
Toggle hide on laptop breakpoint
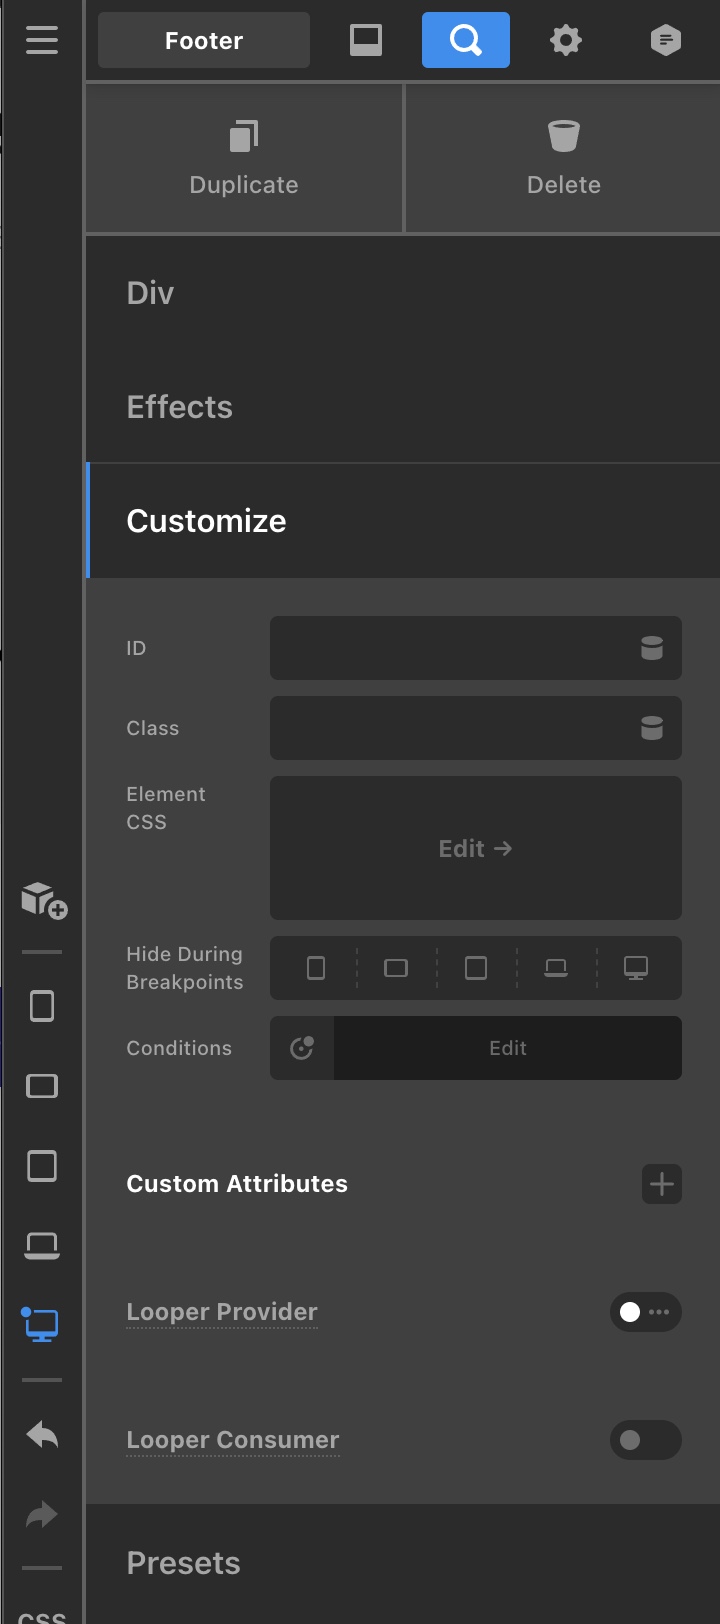(556, 968)
